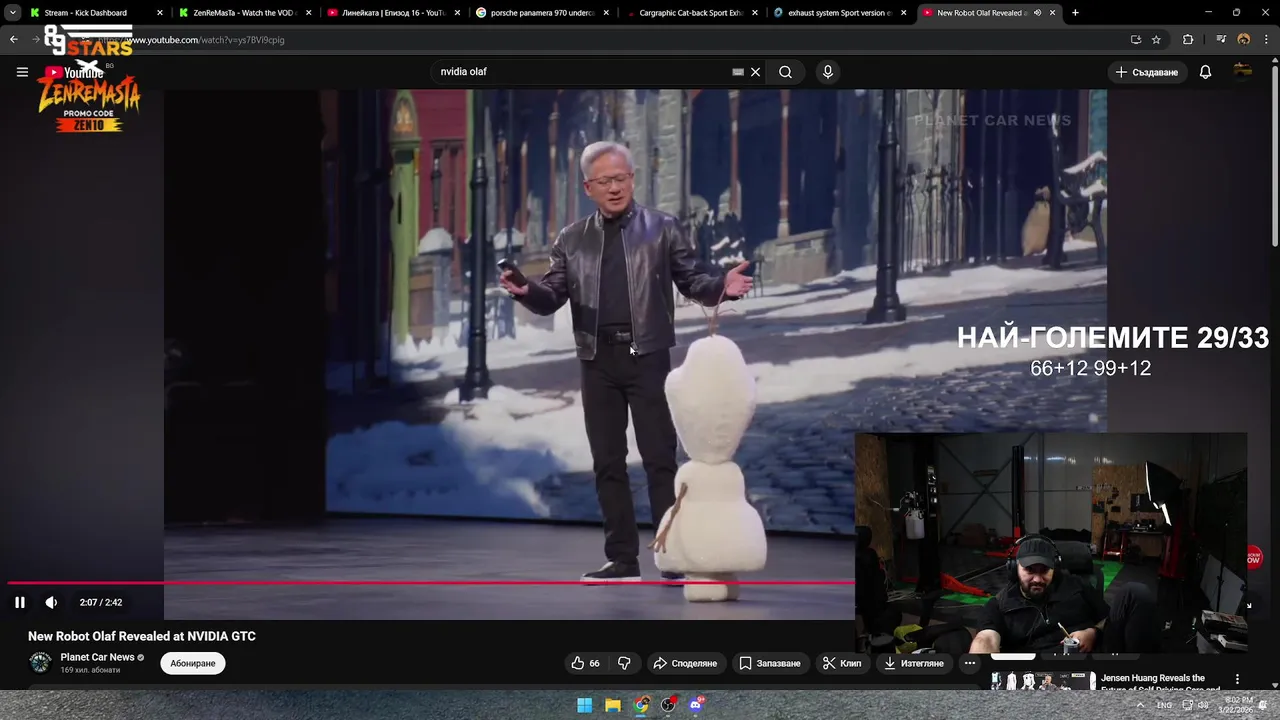Install app icon in the address bar
The width and height of the screenshot is (1280, 720).
[x=1135, y=40]
